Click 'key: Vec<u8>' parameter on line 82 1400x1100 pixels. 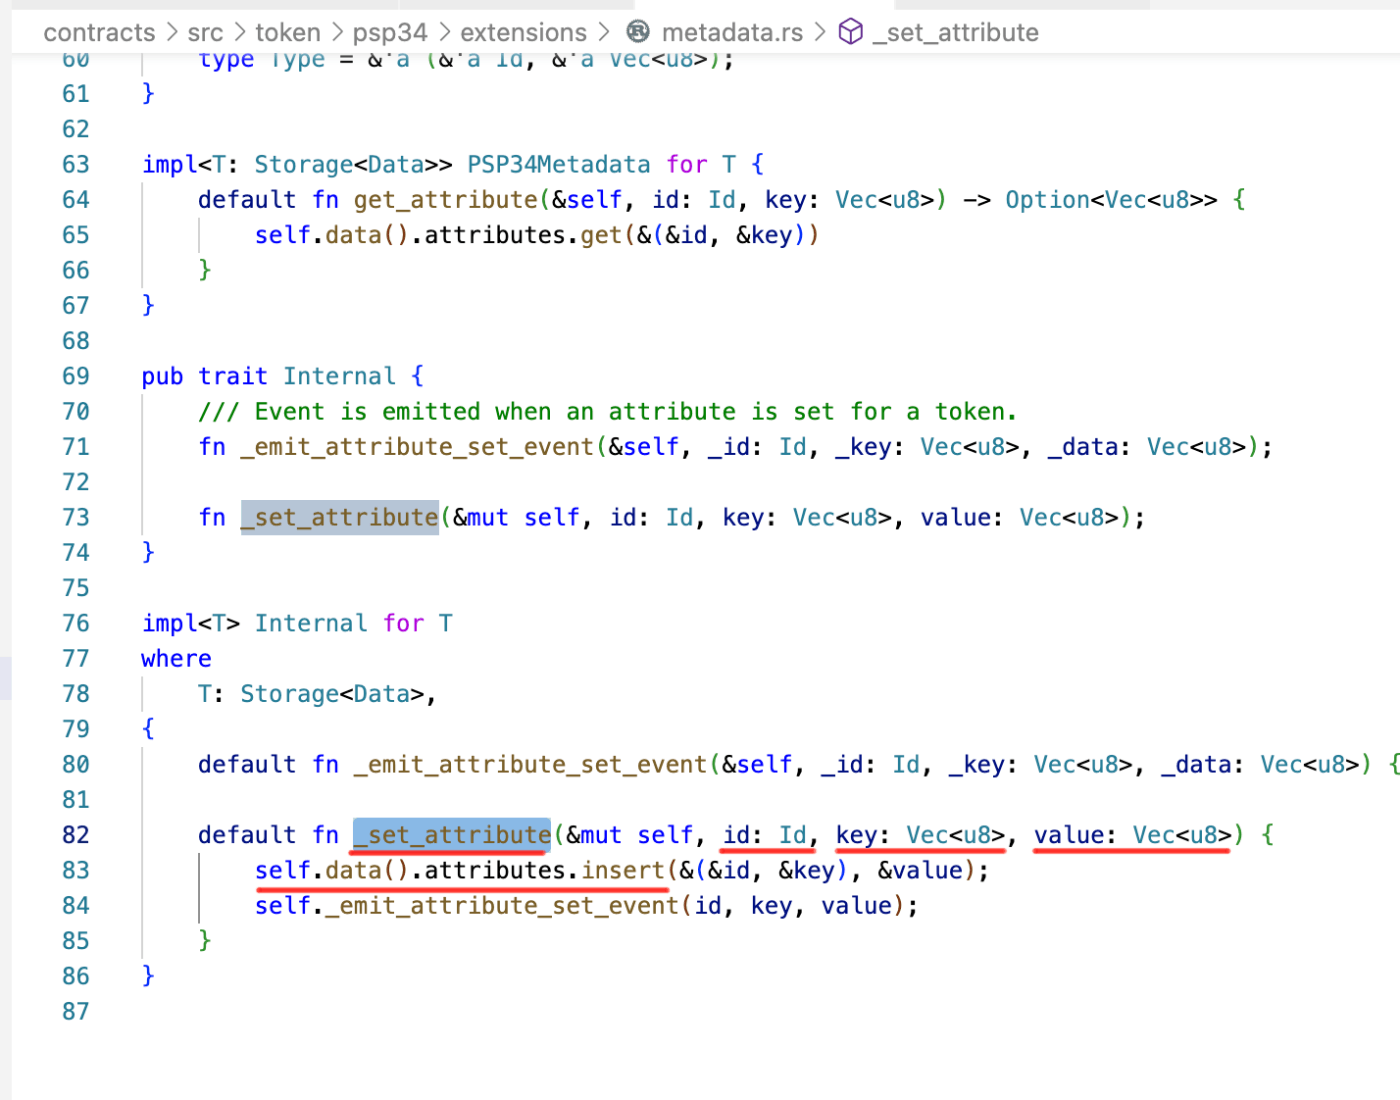click(x=920, y=835)
